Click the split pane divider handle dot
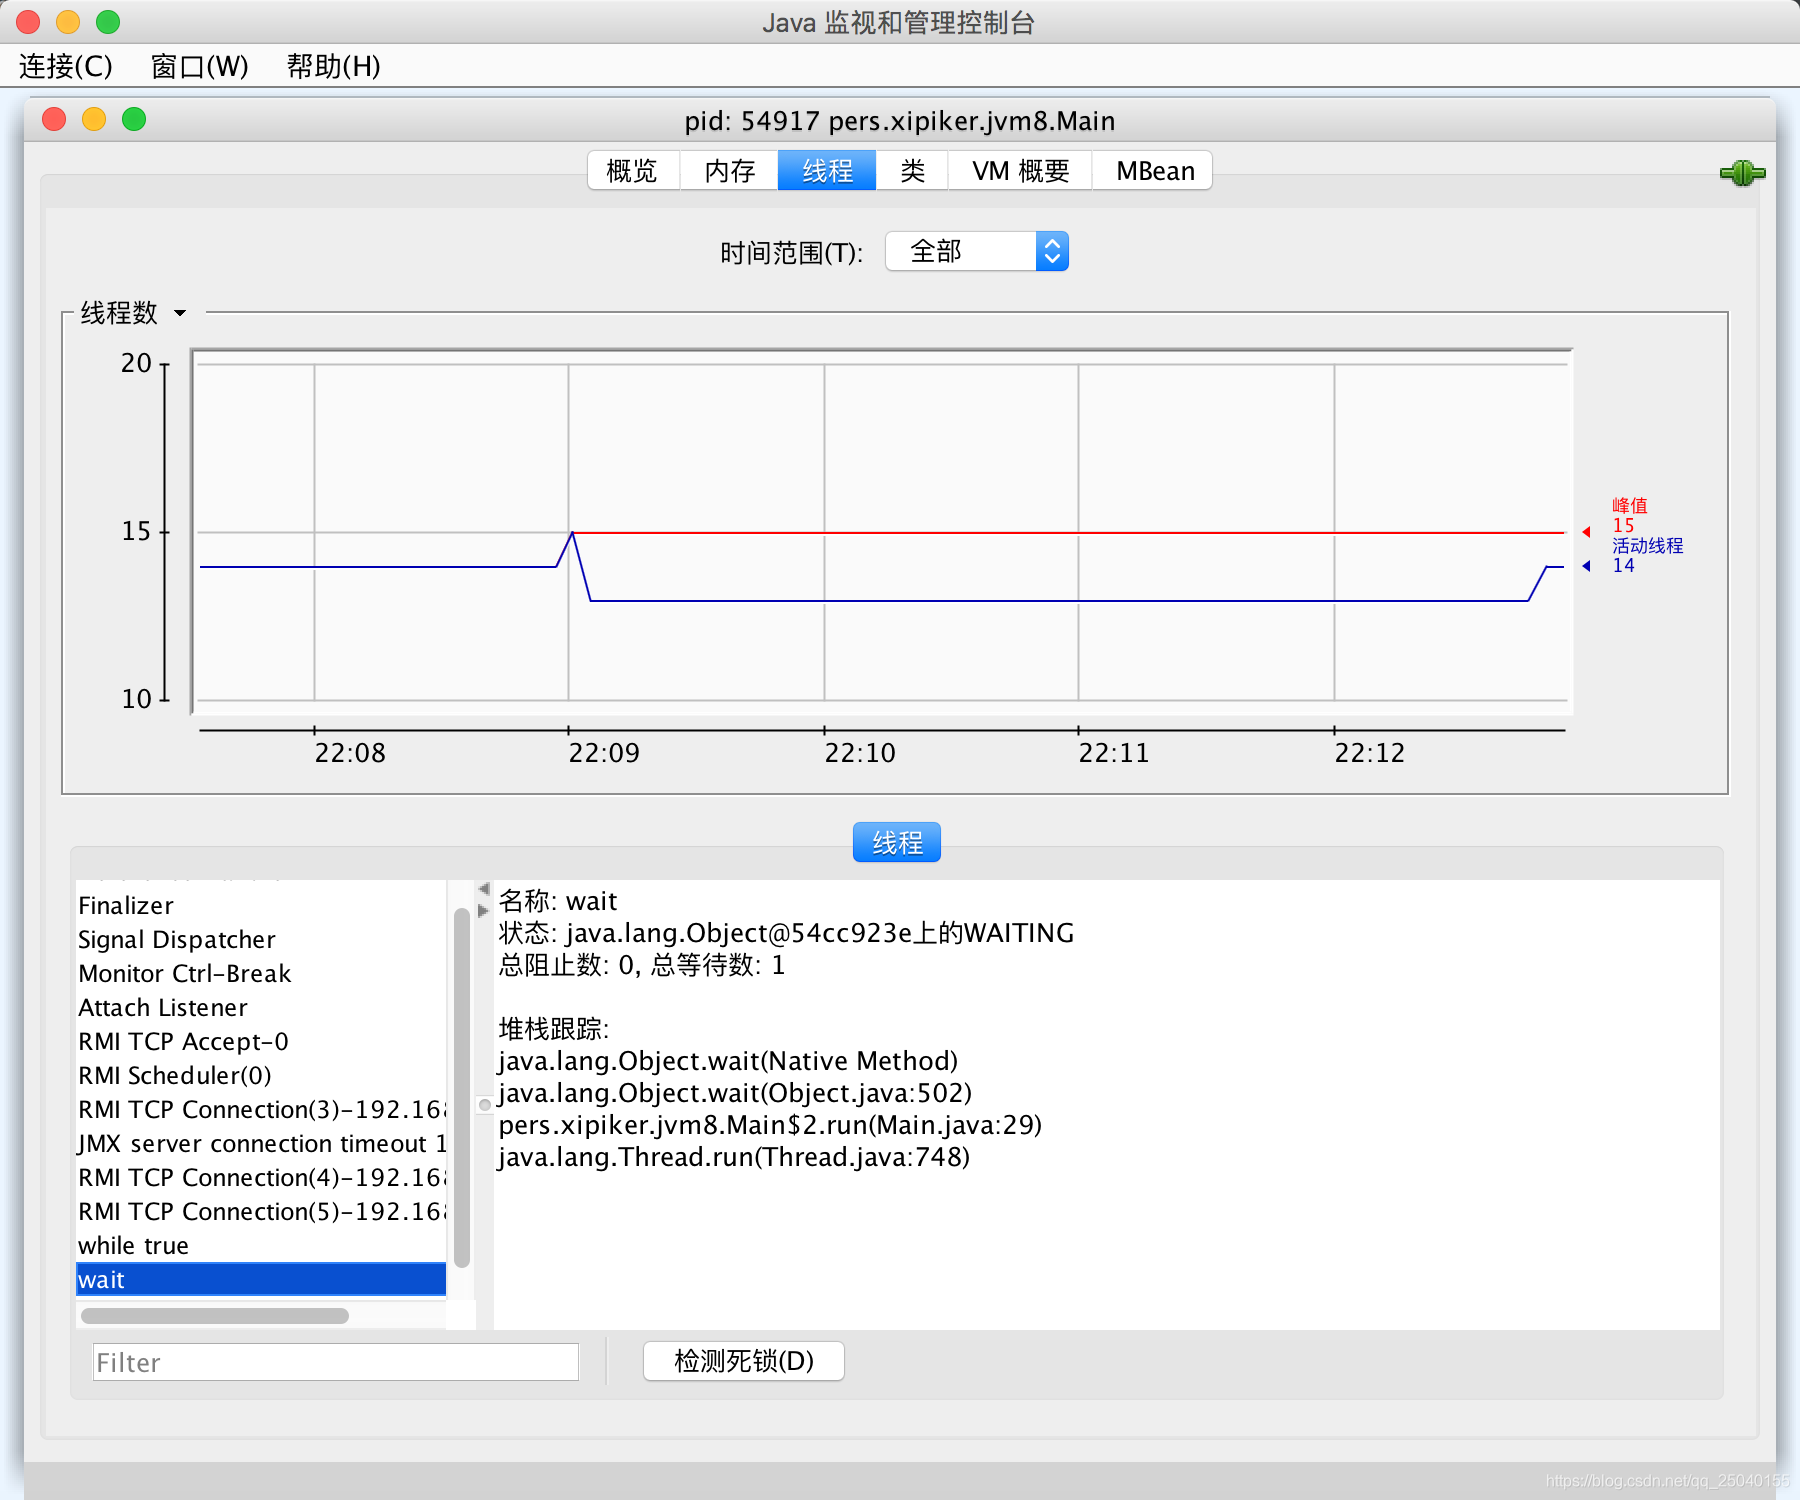The width and height of the screenshot is (1800, 1500). coord(485,1105)
